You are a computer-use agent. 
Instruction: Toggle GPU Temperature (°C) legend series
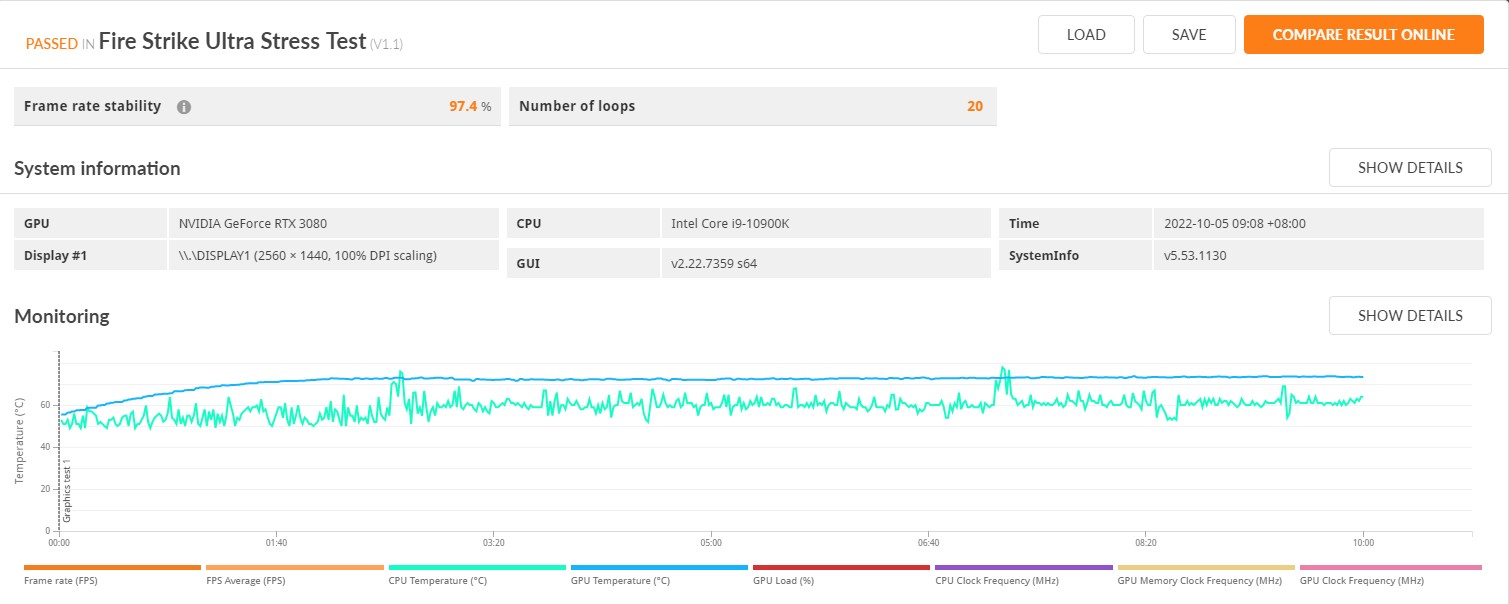659,575
